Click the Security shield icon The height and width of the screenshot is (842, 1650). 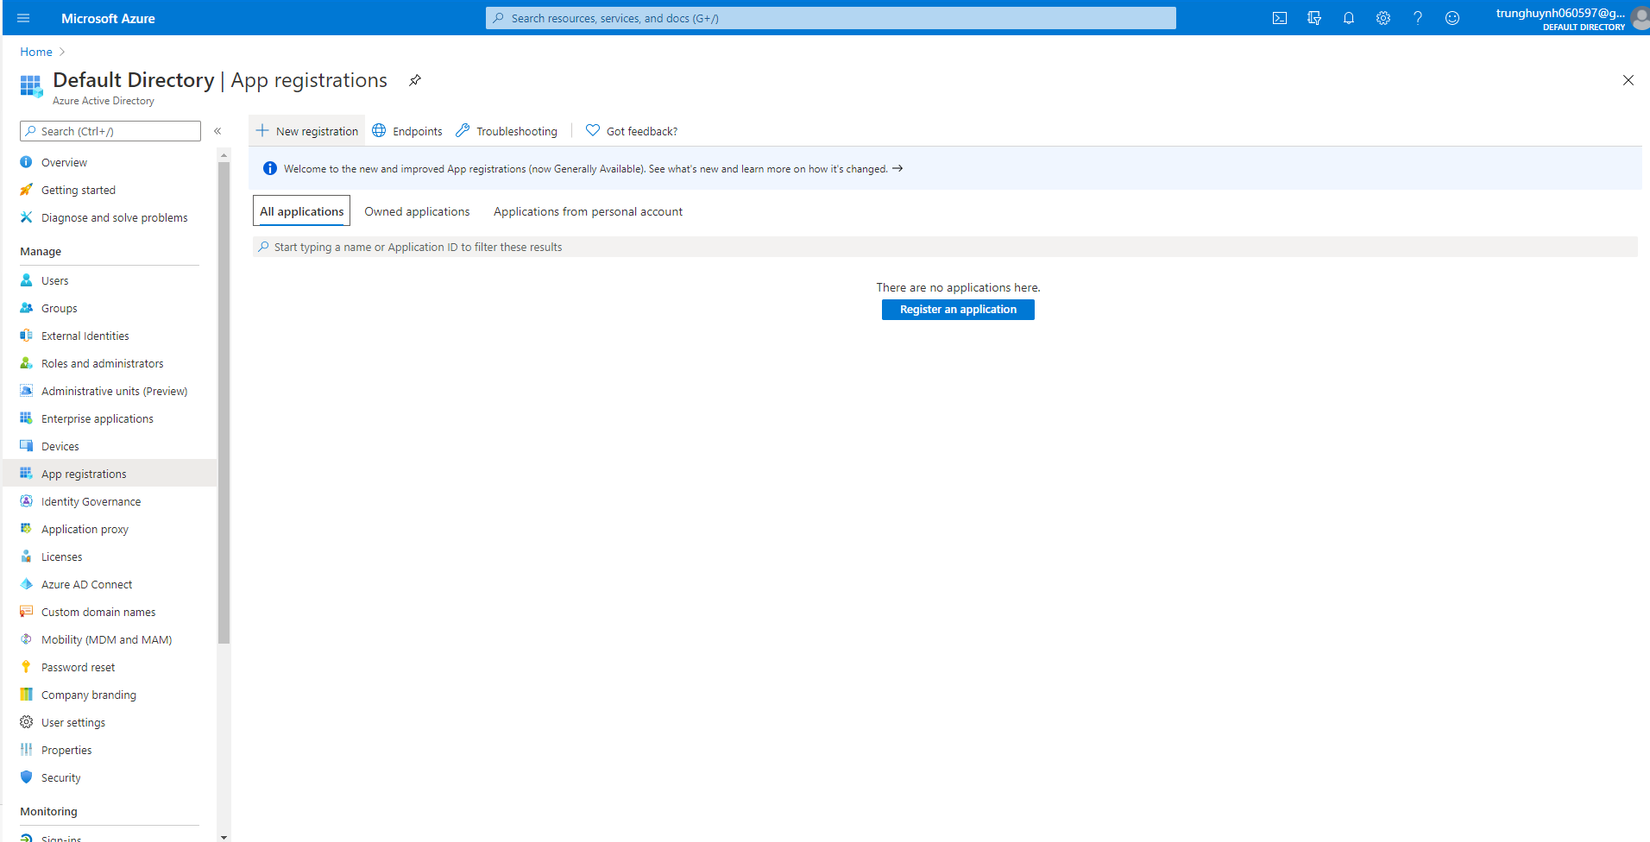click(26, 778)
